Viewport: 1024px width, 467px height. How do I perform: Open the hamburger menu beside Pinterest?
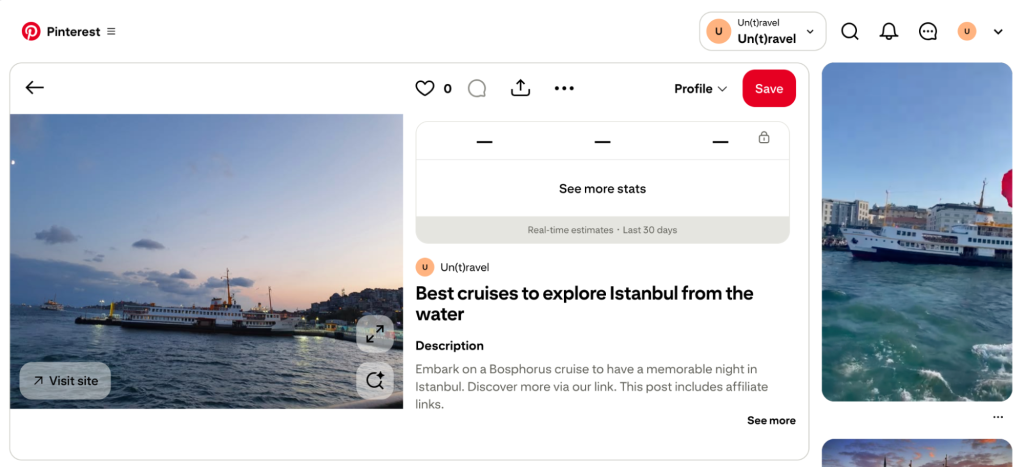[x=111, y=31]
